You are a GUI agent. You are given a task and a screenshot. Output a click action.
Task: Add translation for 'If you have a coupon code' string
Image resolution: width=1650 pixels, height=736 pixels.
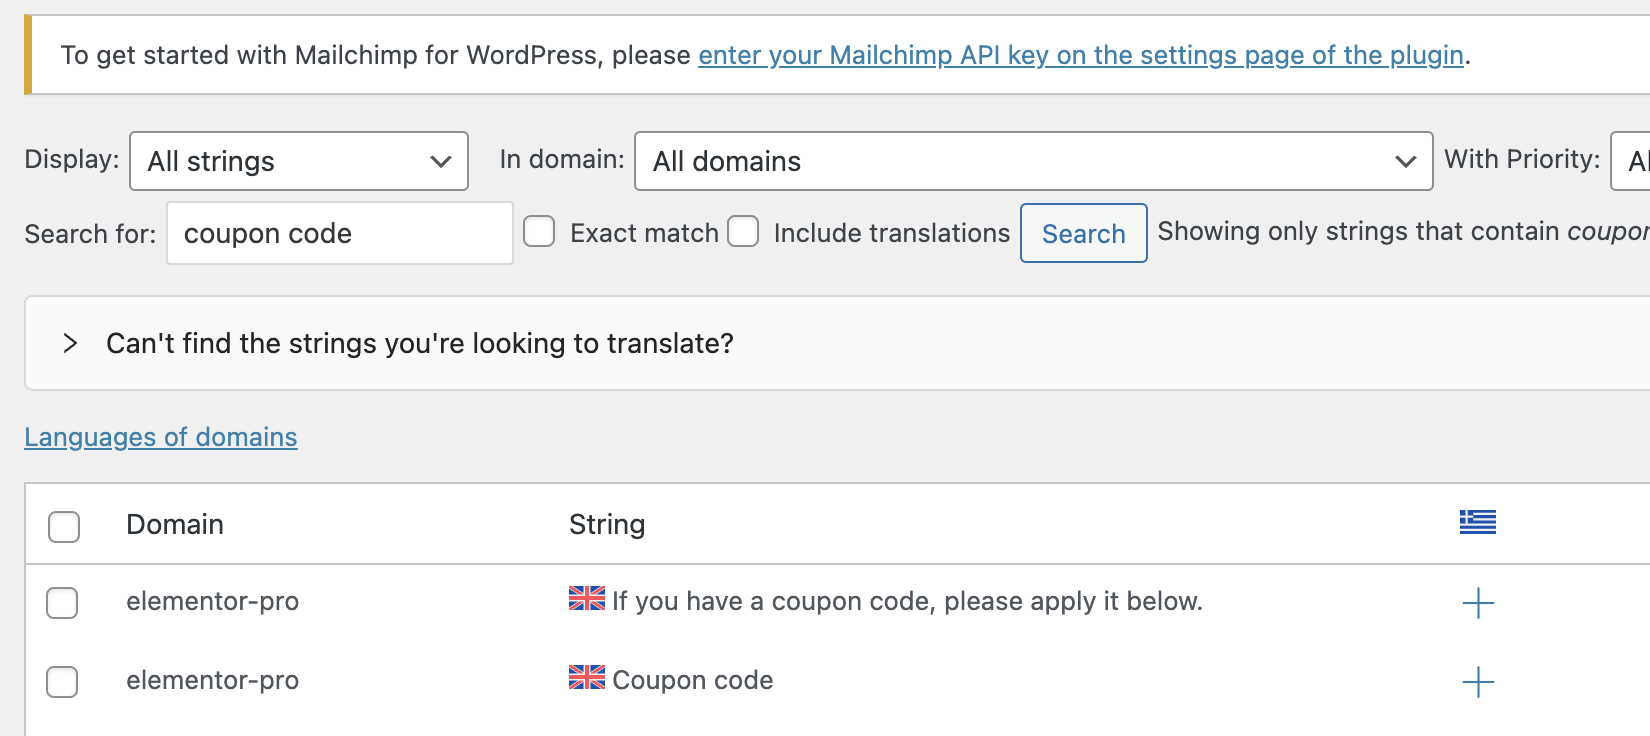coord(1478,603)
